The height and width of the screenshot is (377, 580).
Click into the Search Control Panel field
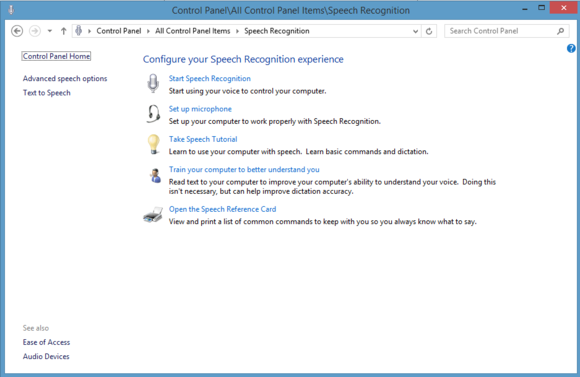click(x=507, y=31)
